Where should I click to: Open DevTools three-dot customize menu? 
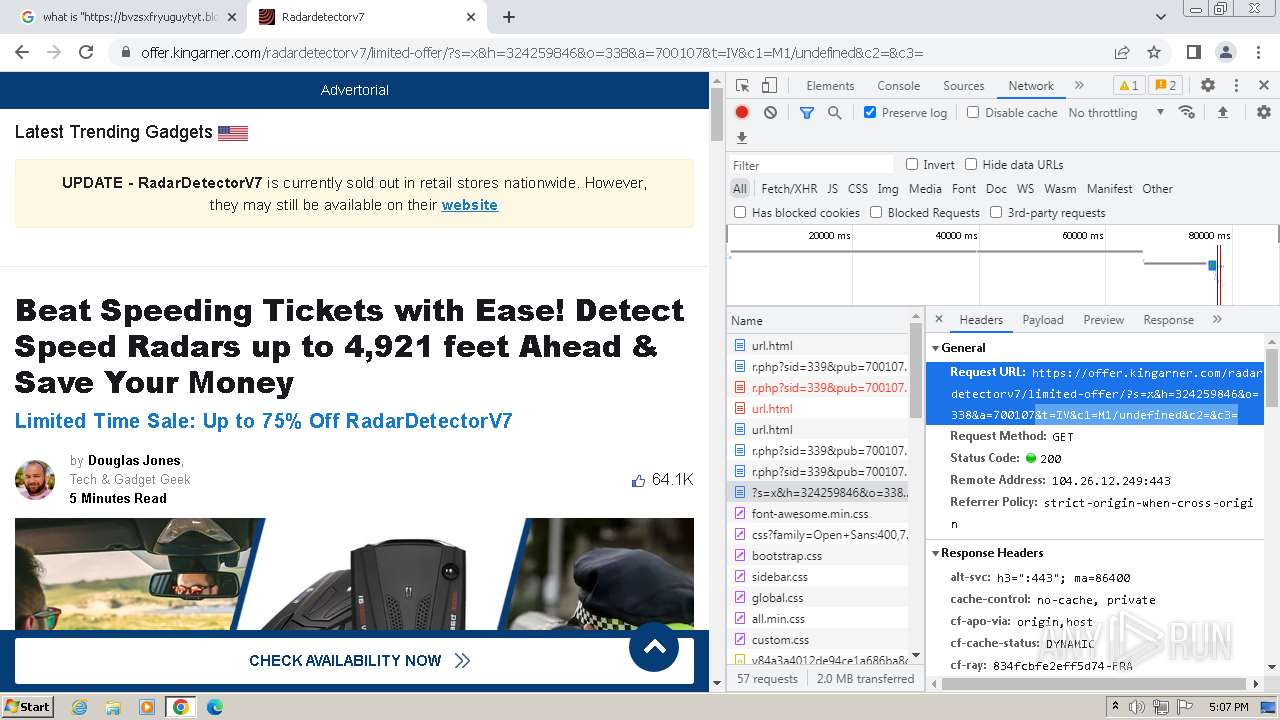tap(1236, 86)
